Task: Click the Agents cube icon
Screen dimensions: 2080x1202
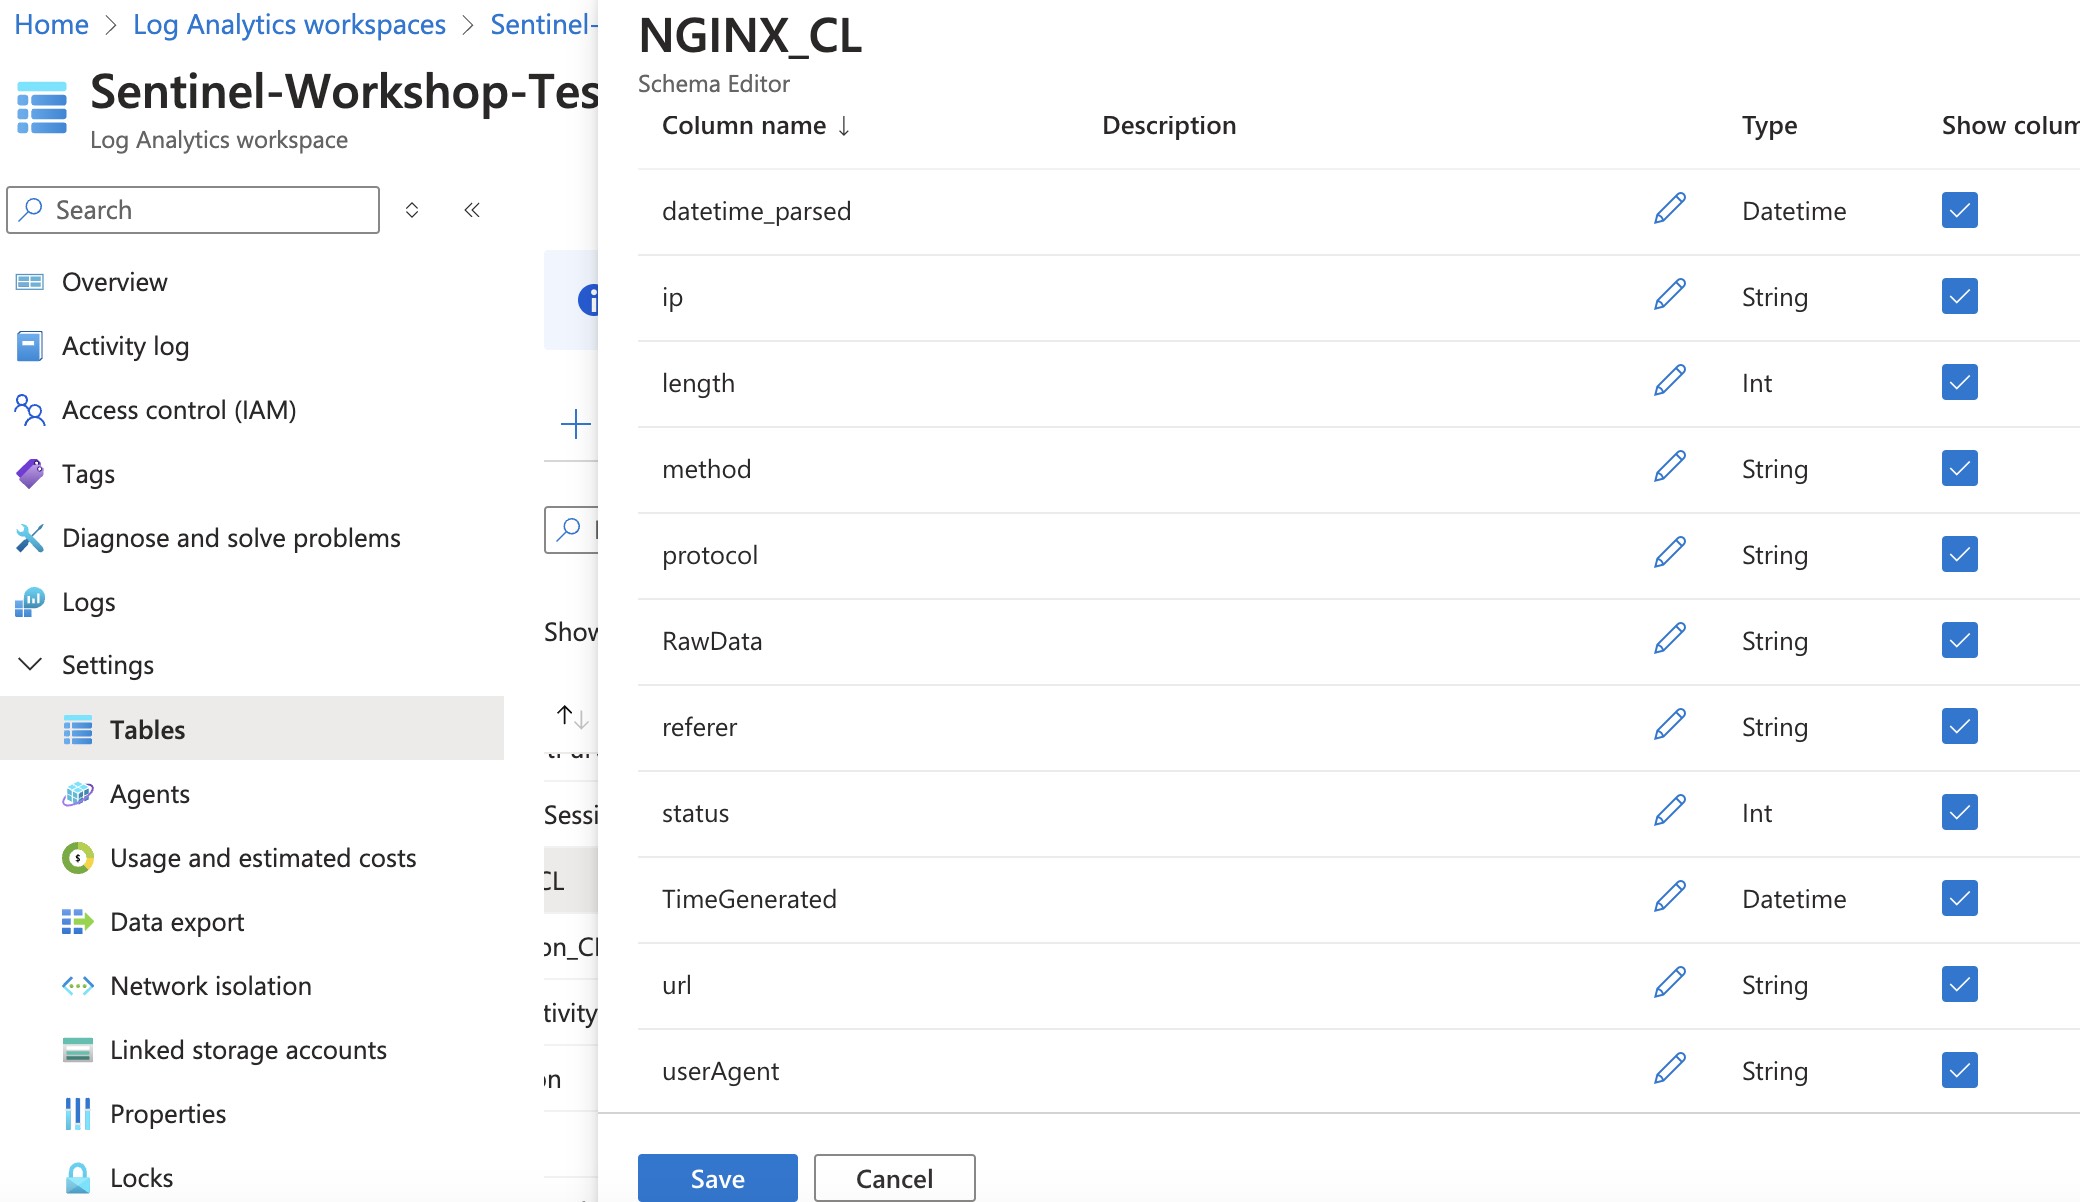Action: (78, 794)
